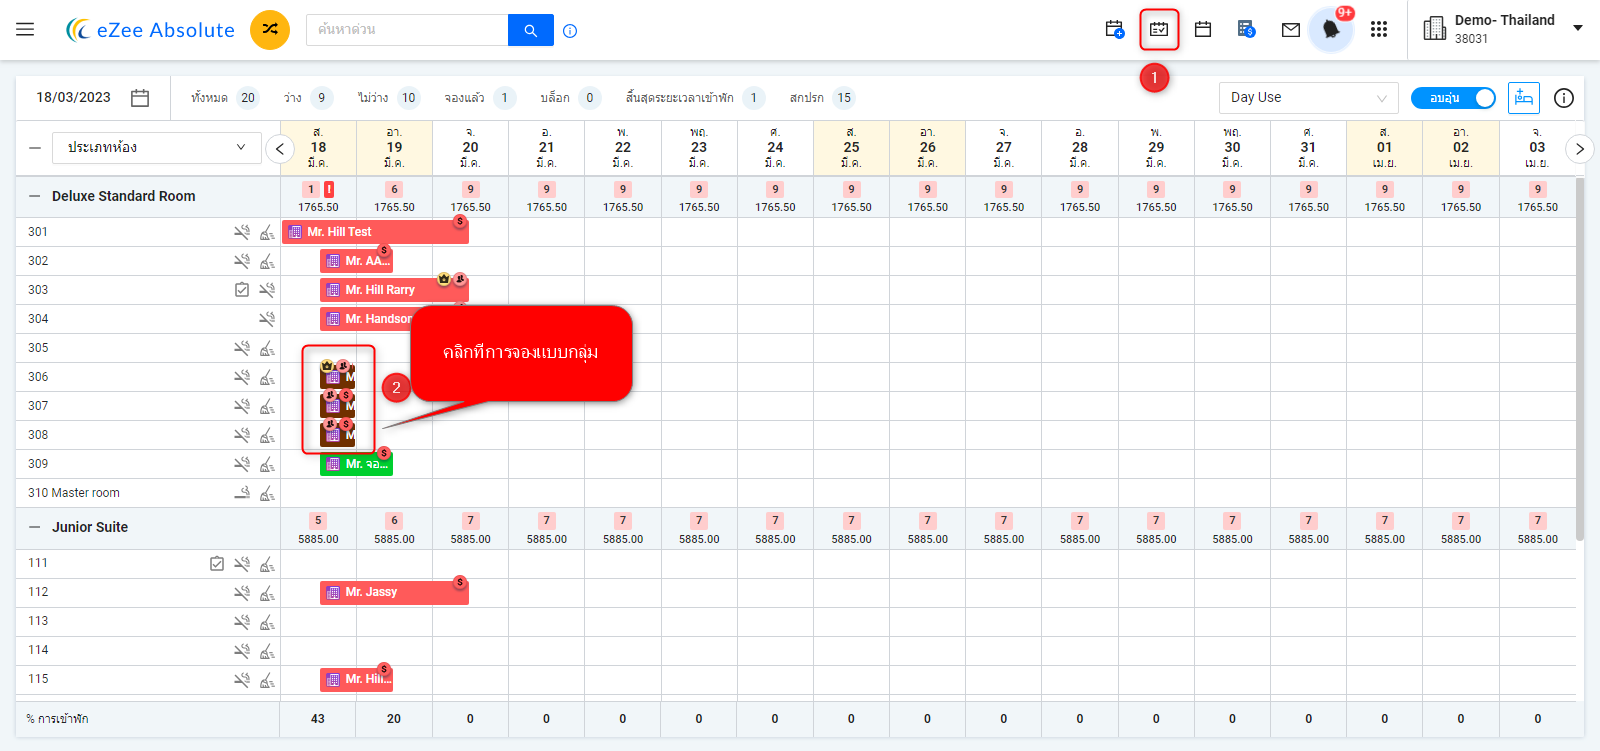Screen dimensions: 1600x751
Task: Click the blue search magnifier button
Action: coord(530,30)
